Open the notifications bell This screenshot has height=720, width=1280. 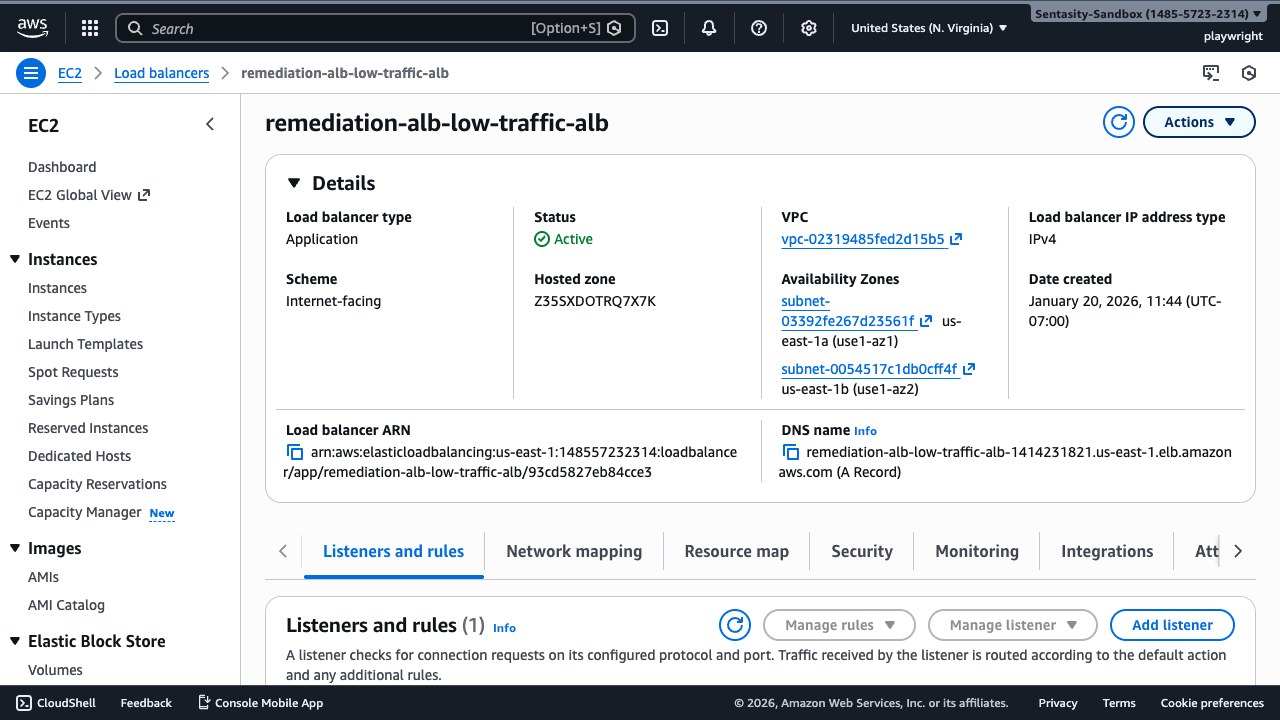click(x=709, y=28)
